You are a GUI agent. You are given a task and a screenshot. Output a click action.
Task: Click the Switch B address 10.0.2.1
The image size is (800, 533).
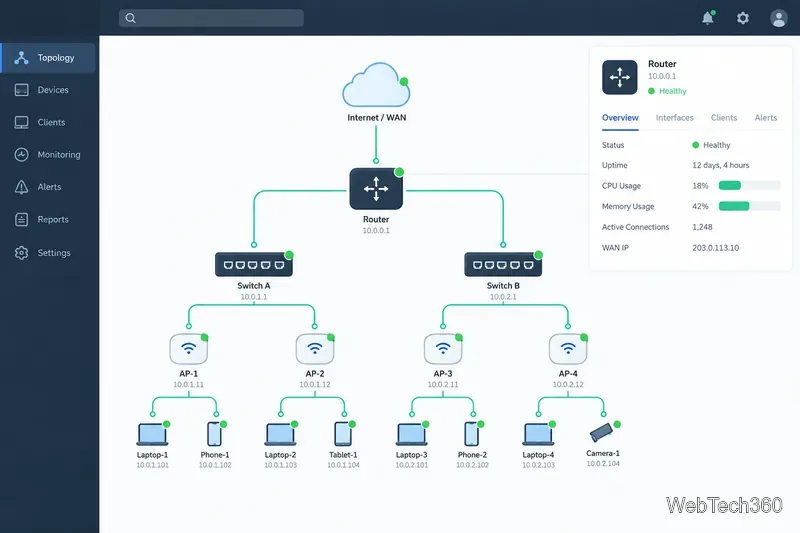click(503, 297)
